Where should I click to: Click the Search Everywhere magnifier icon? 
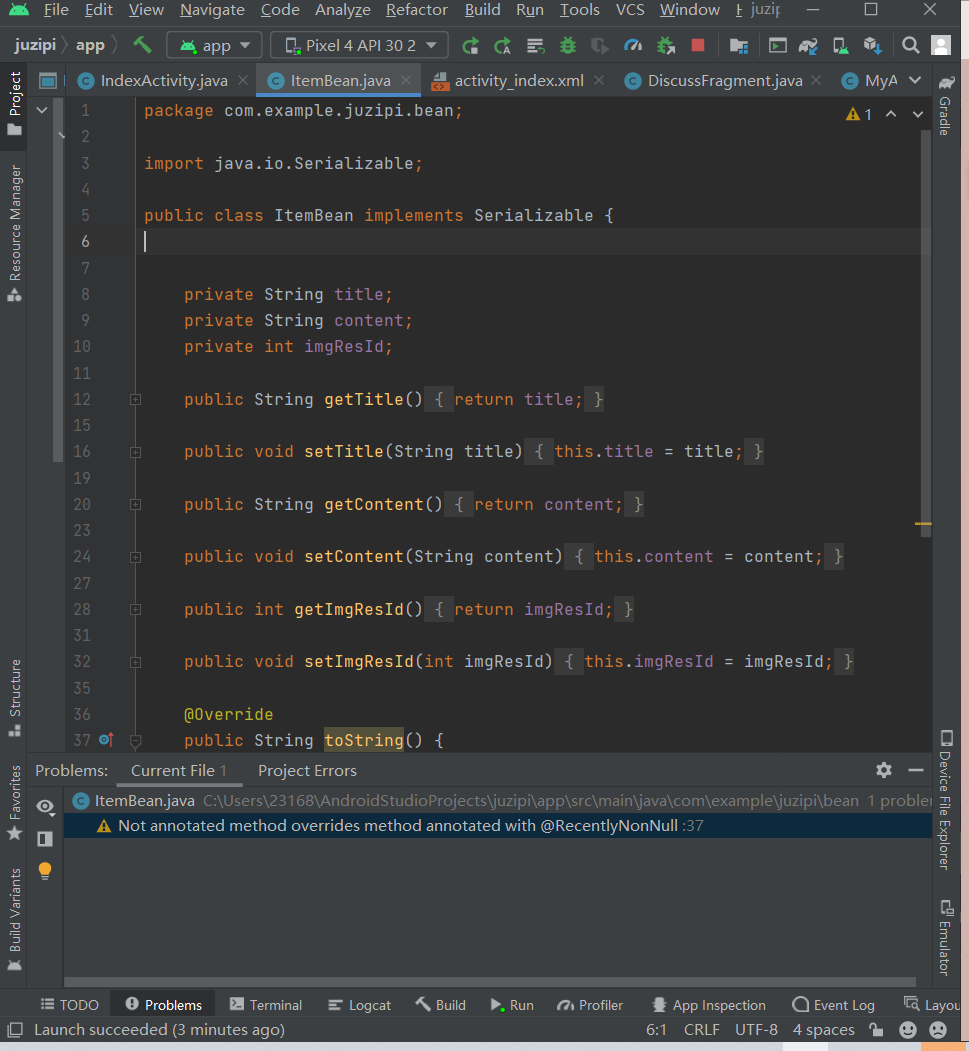(x=910, y=45)
